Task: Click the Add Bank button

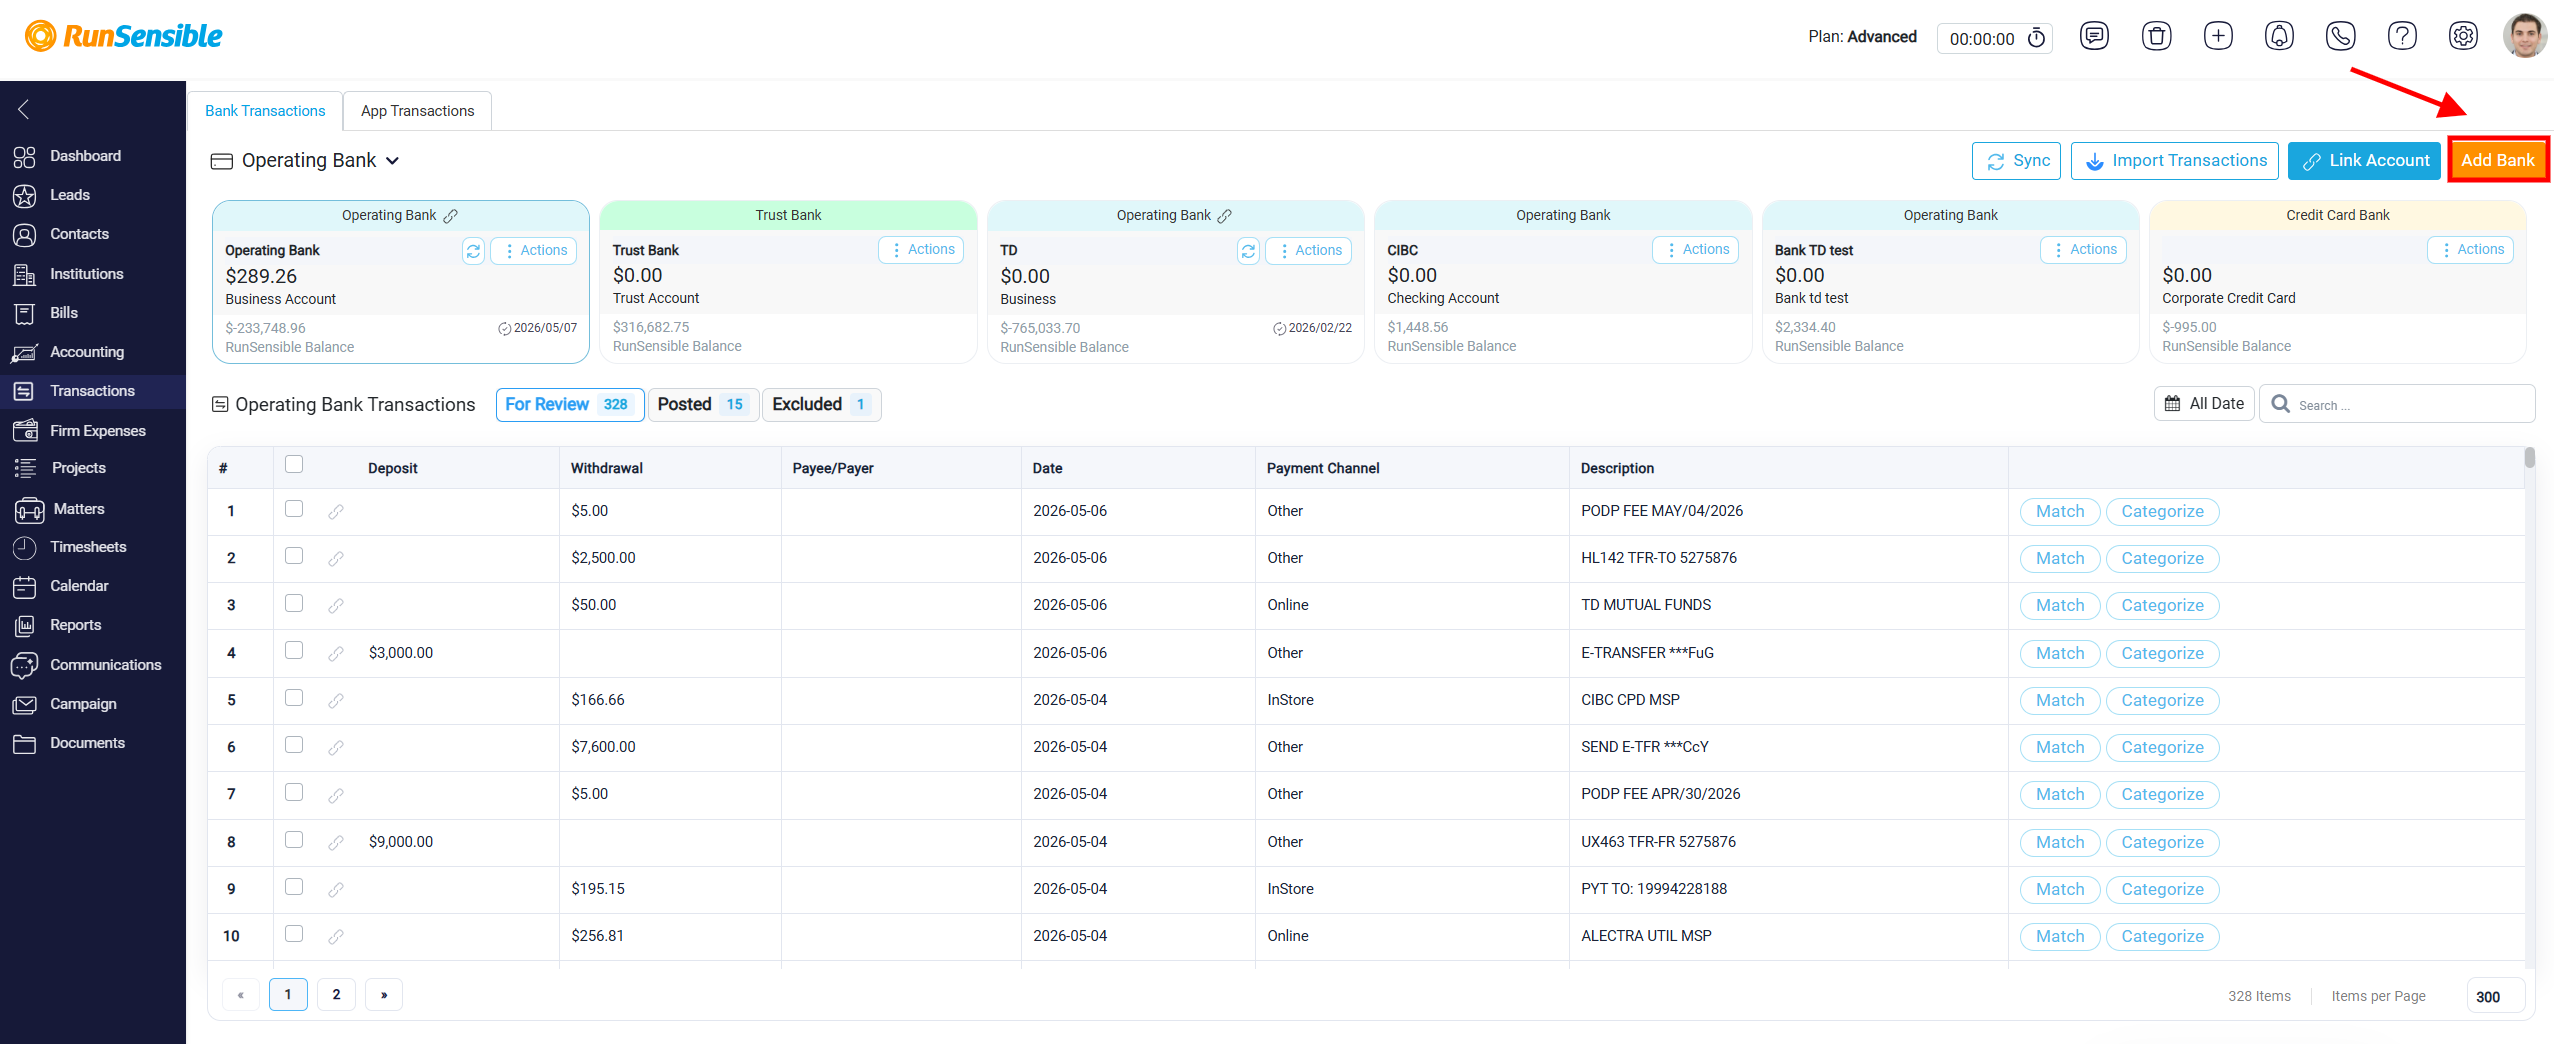Action: [x=2497, y=160]
